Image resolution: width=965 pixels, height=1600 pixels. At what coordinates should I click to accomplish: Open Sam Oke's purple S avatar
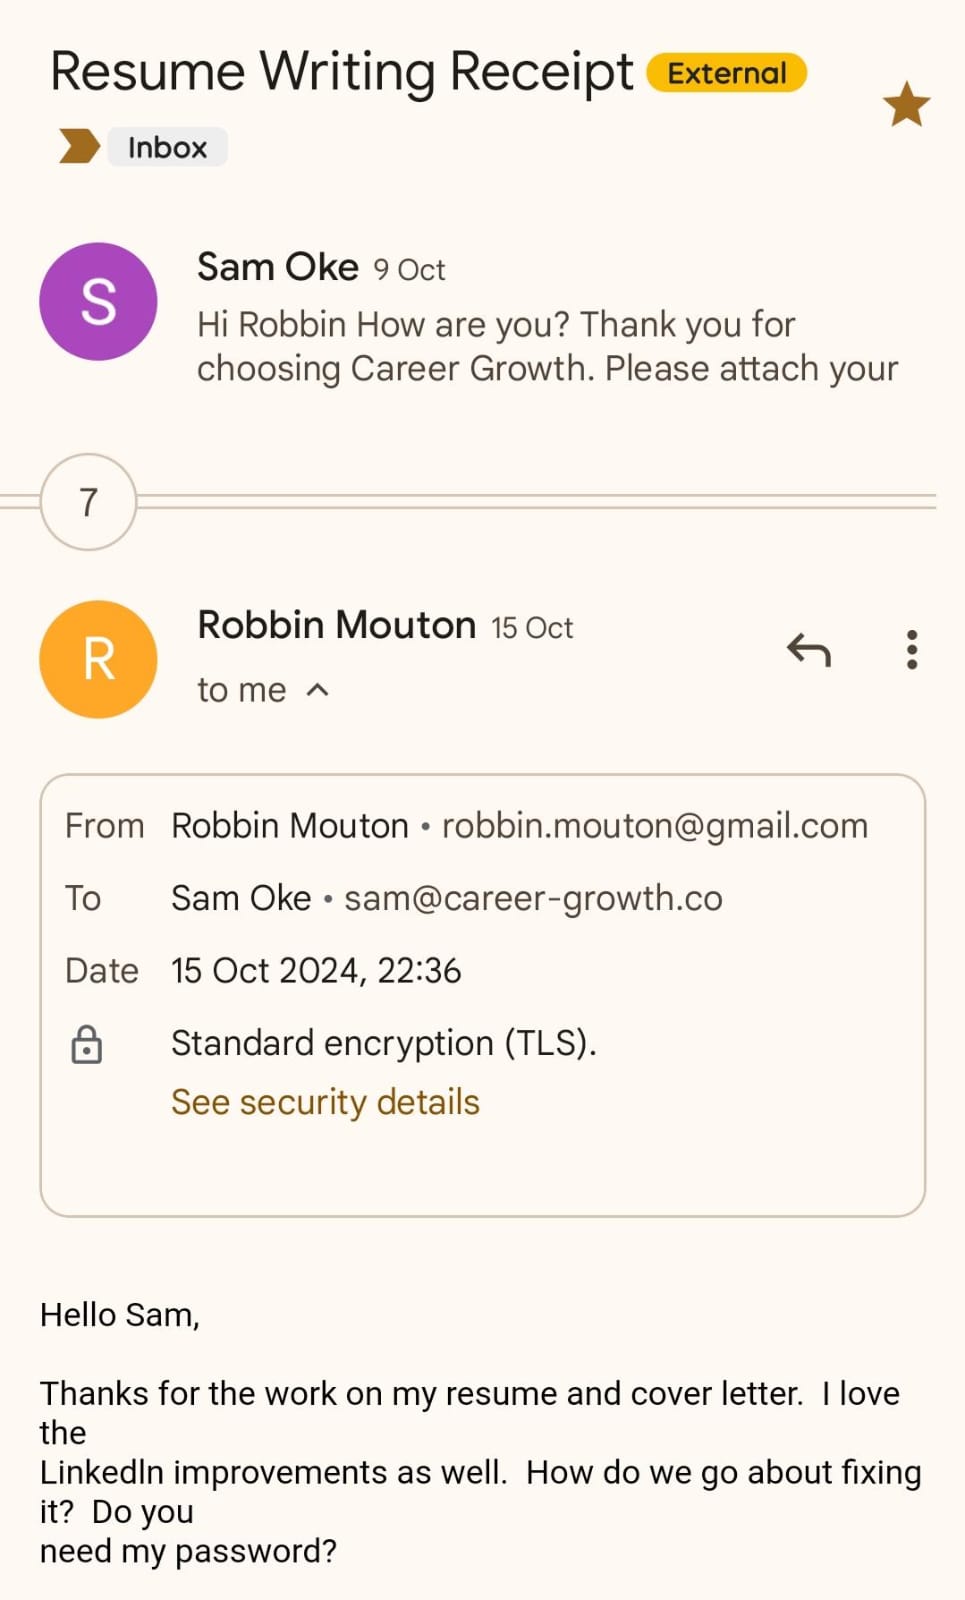98,301
